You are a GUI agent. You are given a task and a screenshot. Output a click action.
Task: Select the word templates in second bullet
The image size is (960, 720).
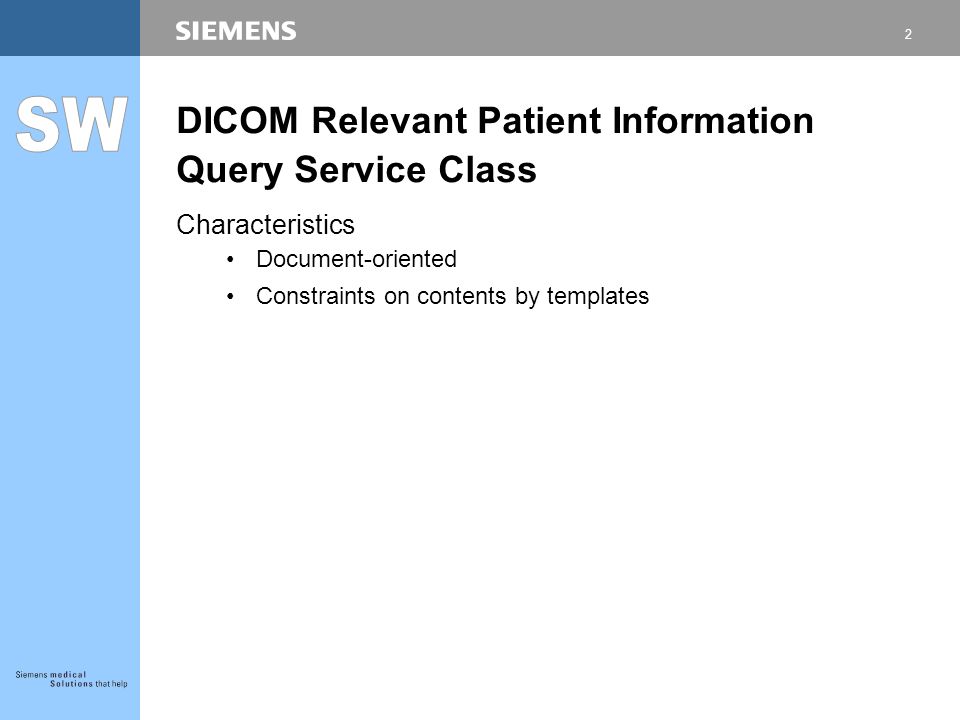click(x=598, y=296)
